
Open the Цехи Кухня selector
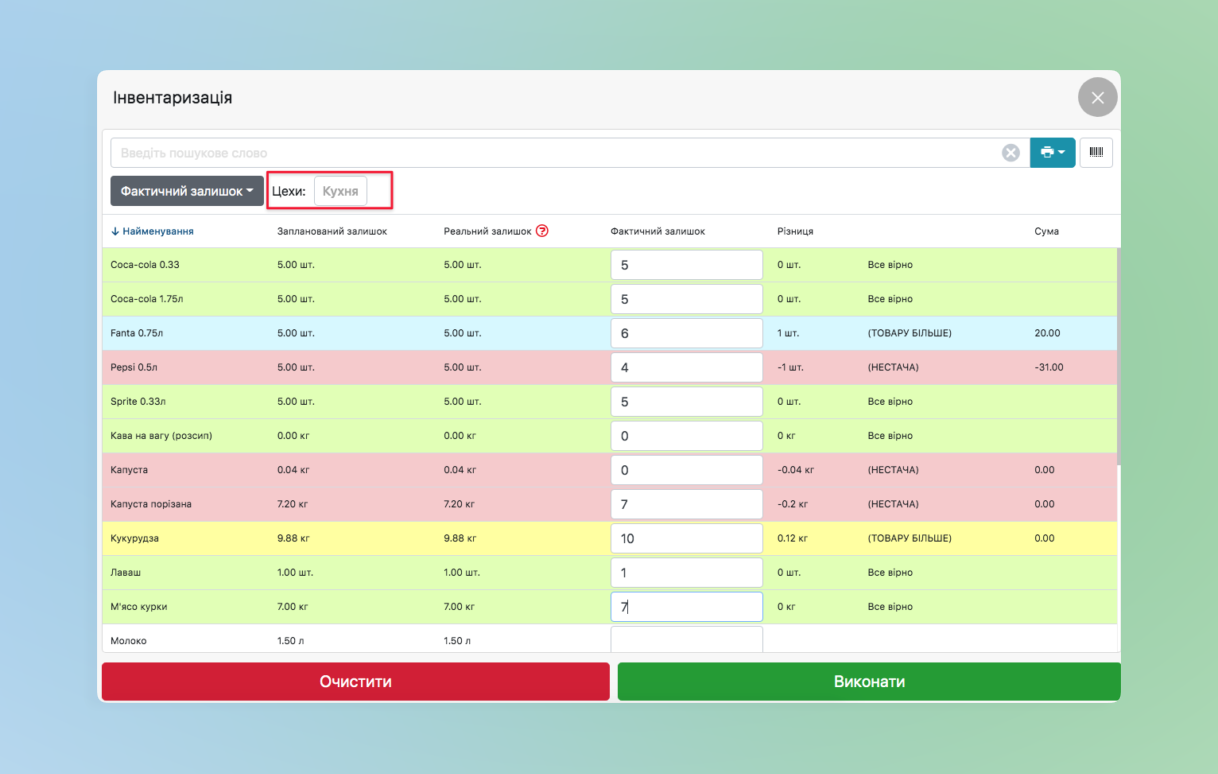tap(340, 191)
